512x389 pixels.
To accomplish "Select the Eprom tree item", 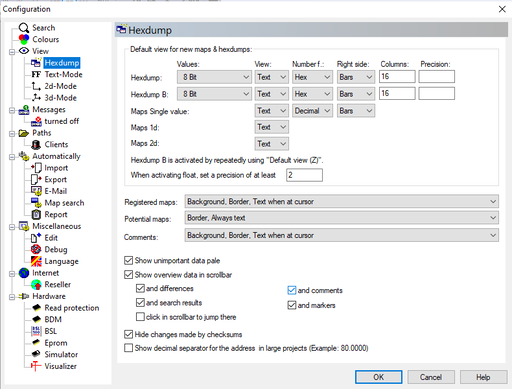I will pos(56,343).
